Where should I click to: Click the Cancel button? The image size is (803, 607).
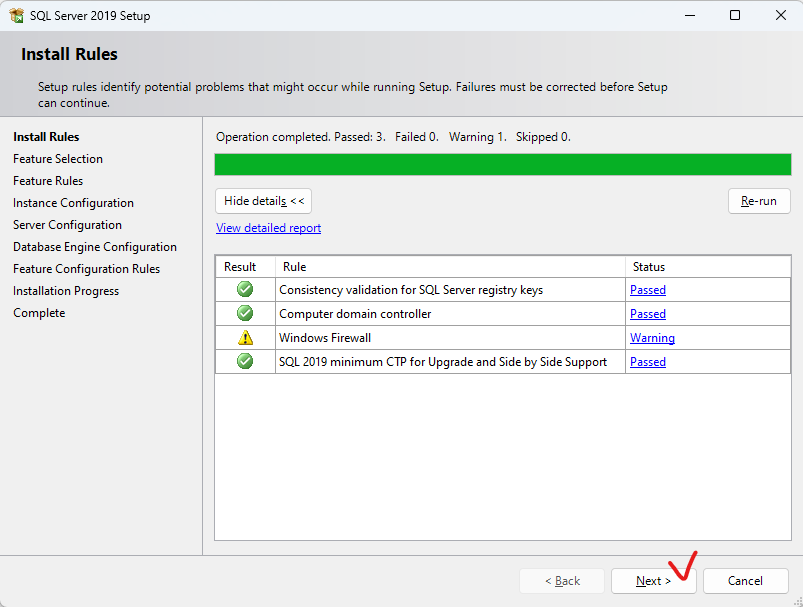[x=745, y=581]
